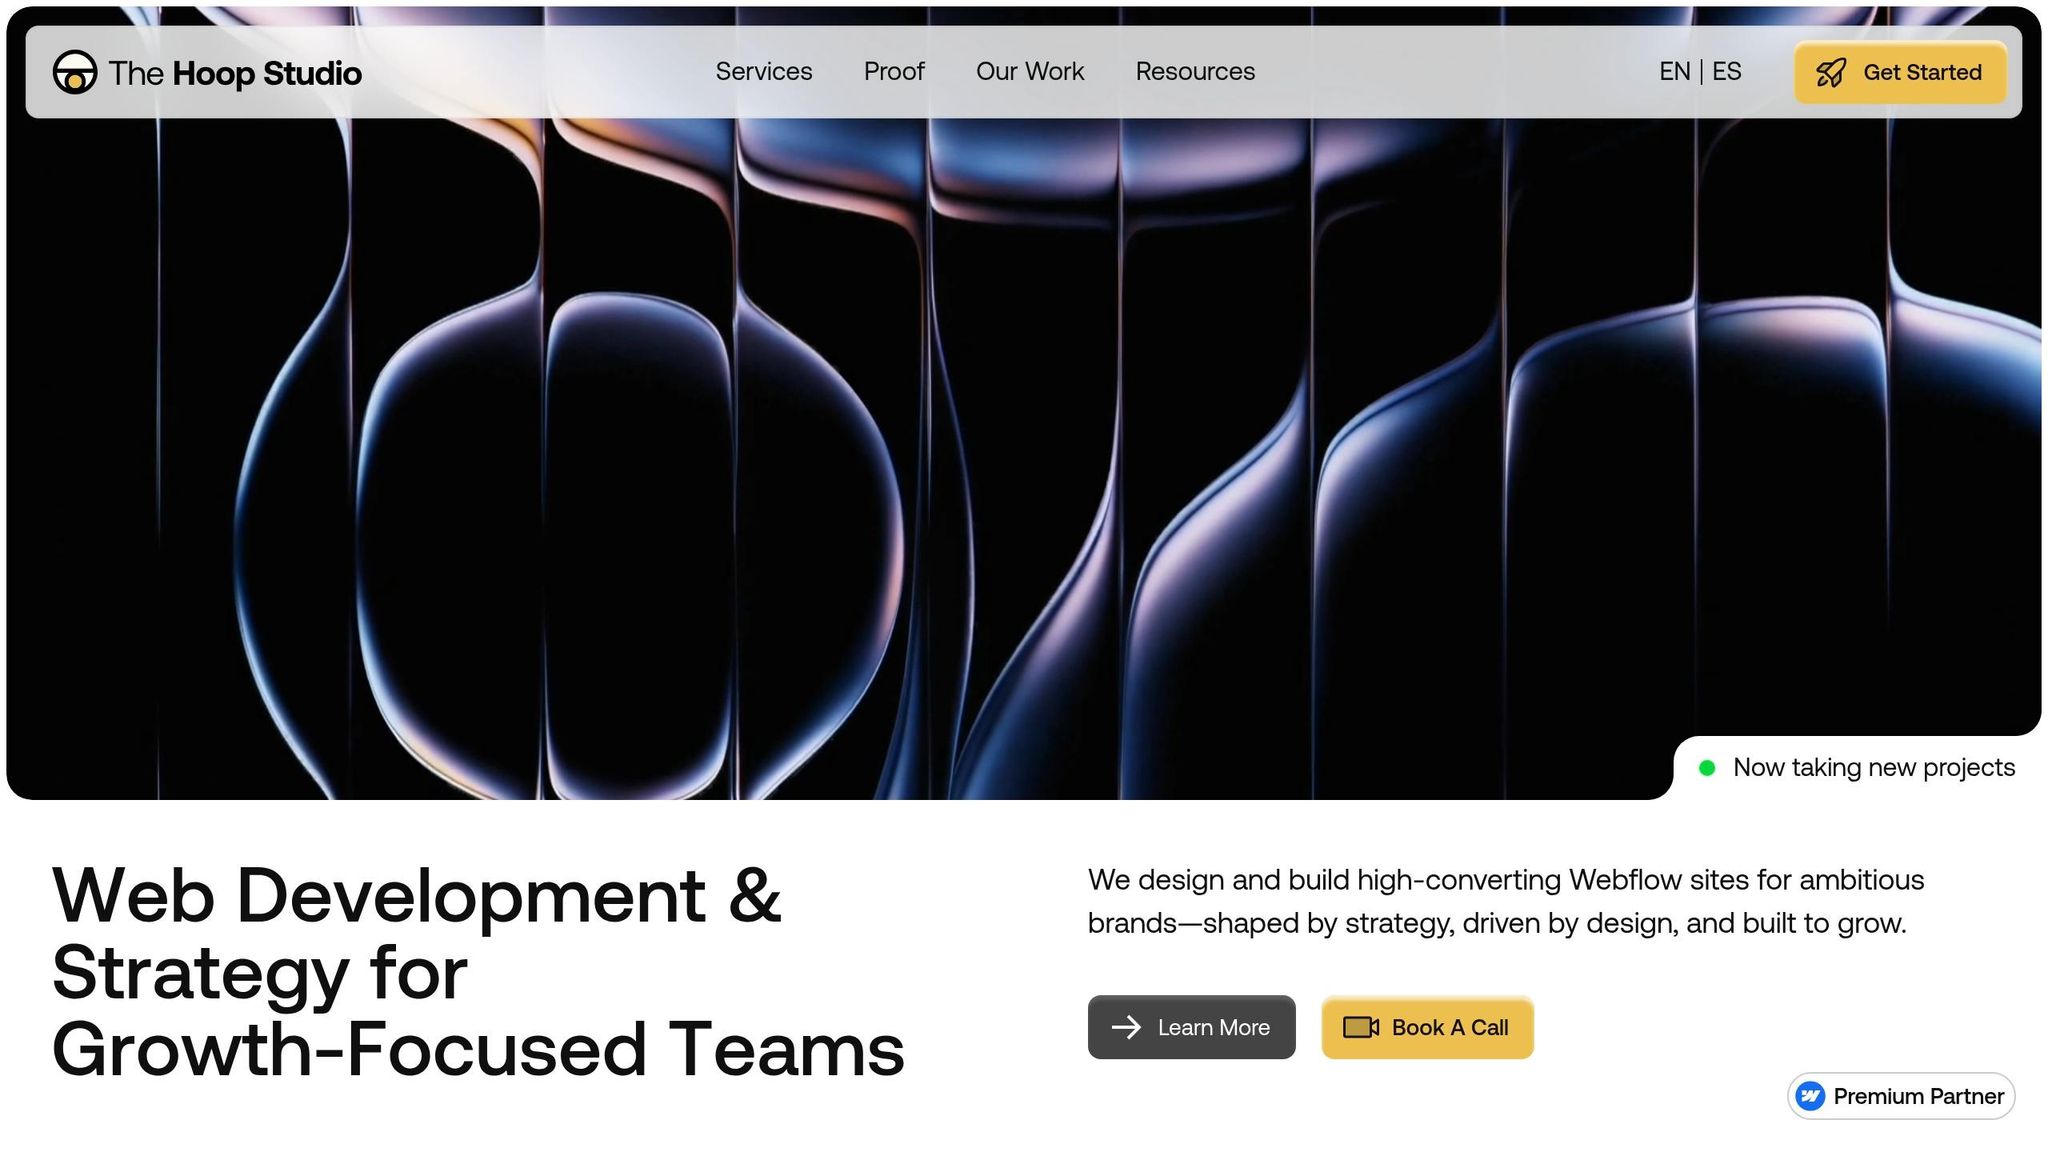Click the Premium Partner badge text
Image resolution: width=2048 pixels, height=1152 pixels.
coord(1918,1096)
